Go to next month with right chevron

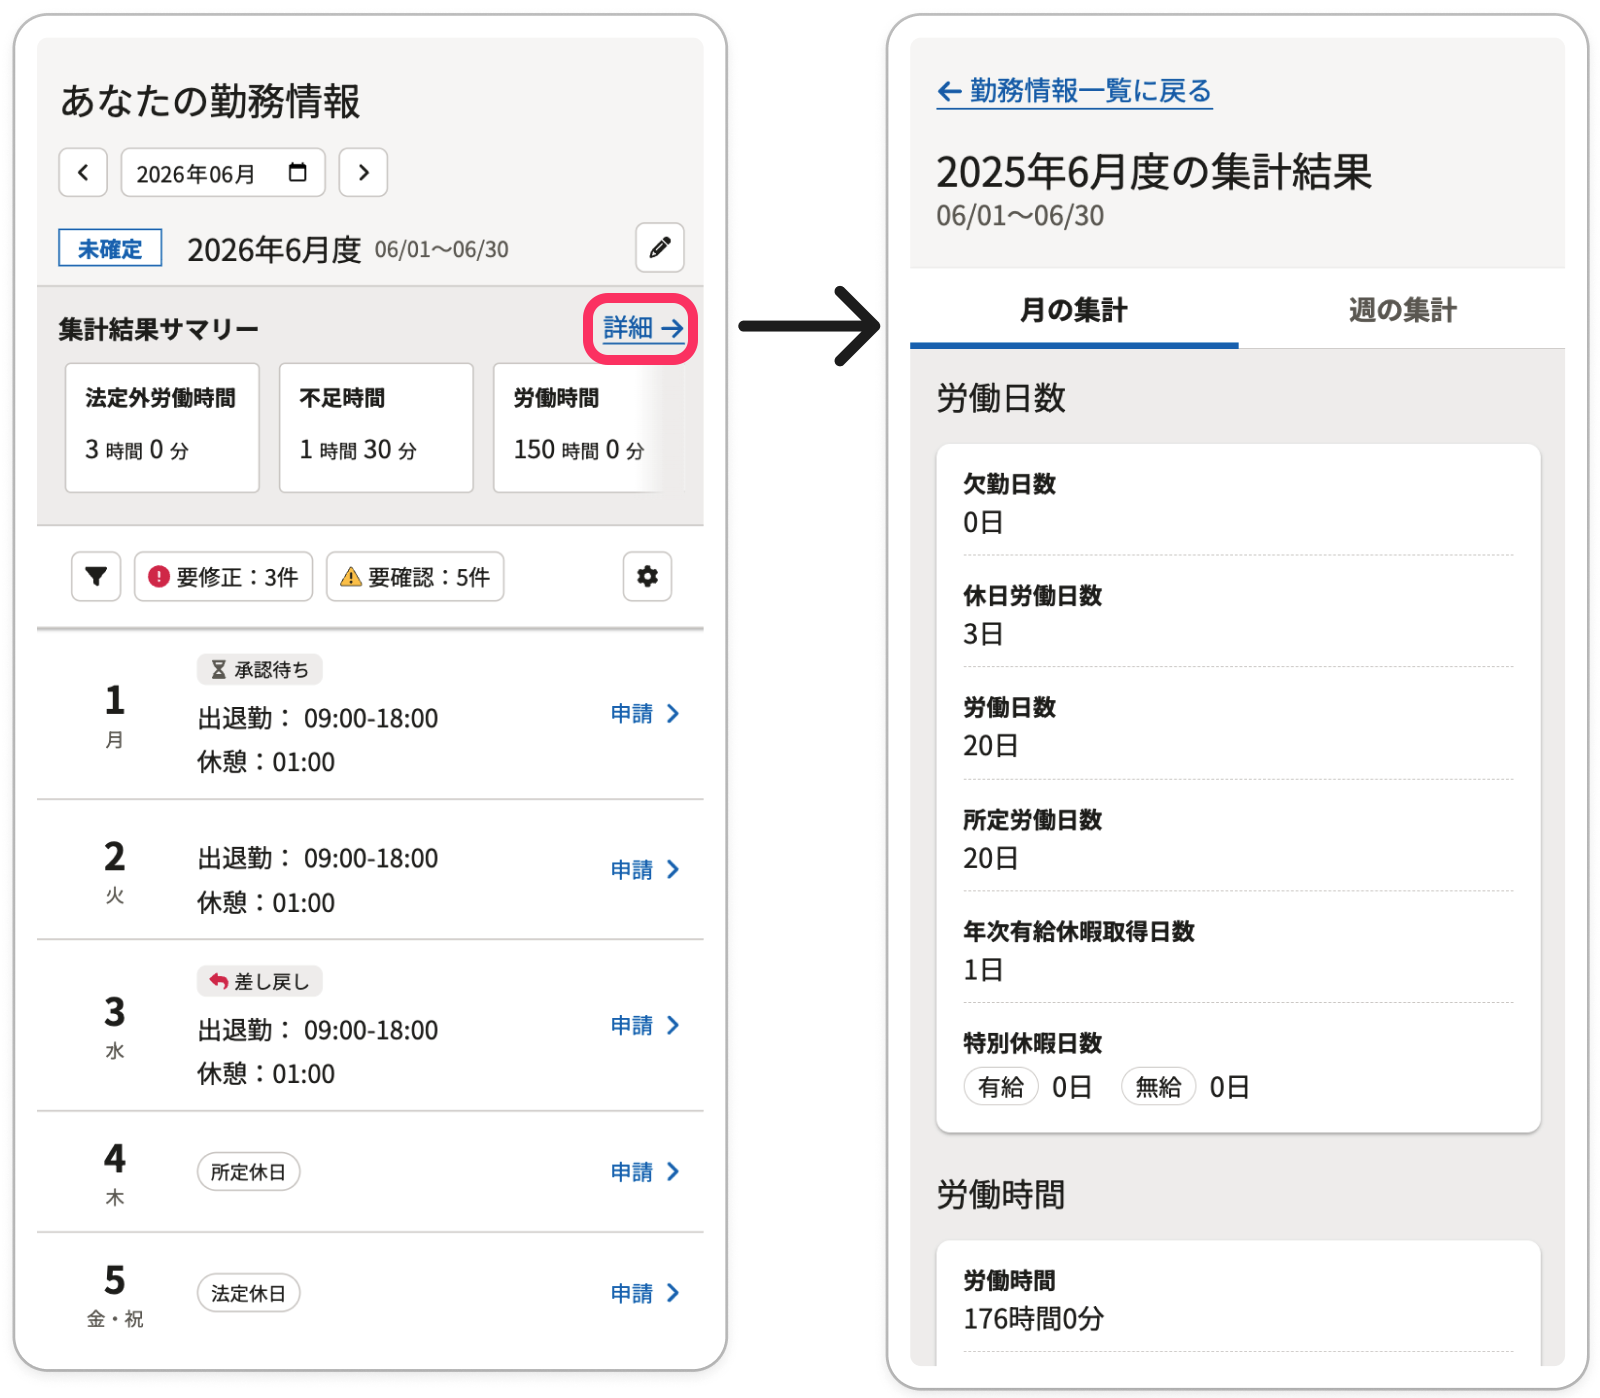(x=363, y=173)
